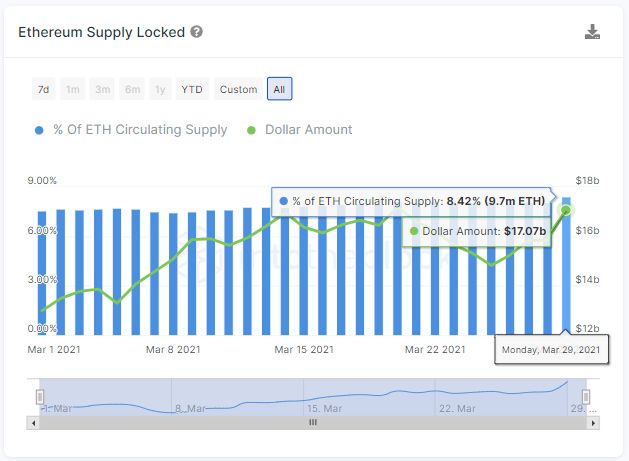
Task: Download the Ethereum Supply Locked chart
Action: tap(592, 32)
